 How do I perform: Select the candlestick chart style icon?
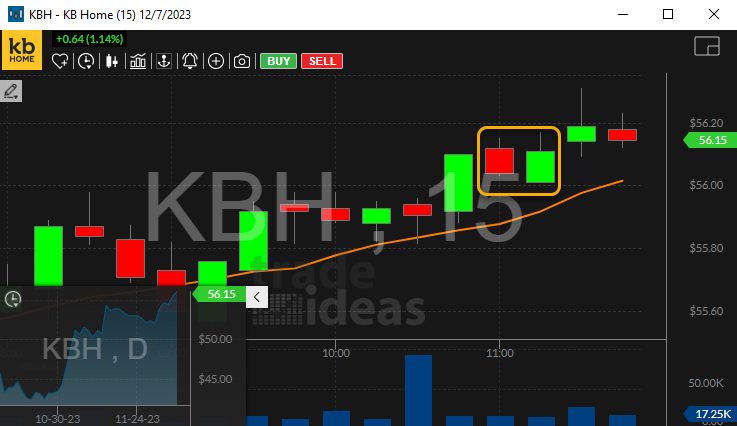click(x=112, y=61)
